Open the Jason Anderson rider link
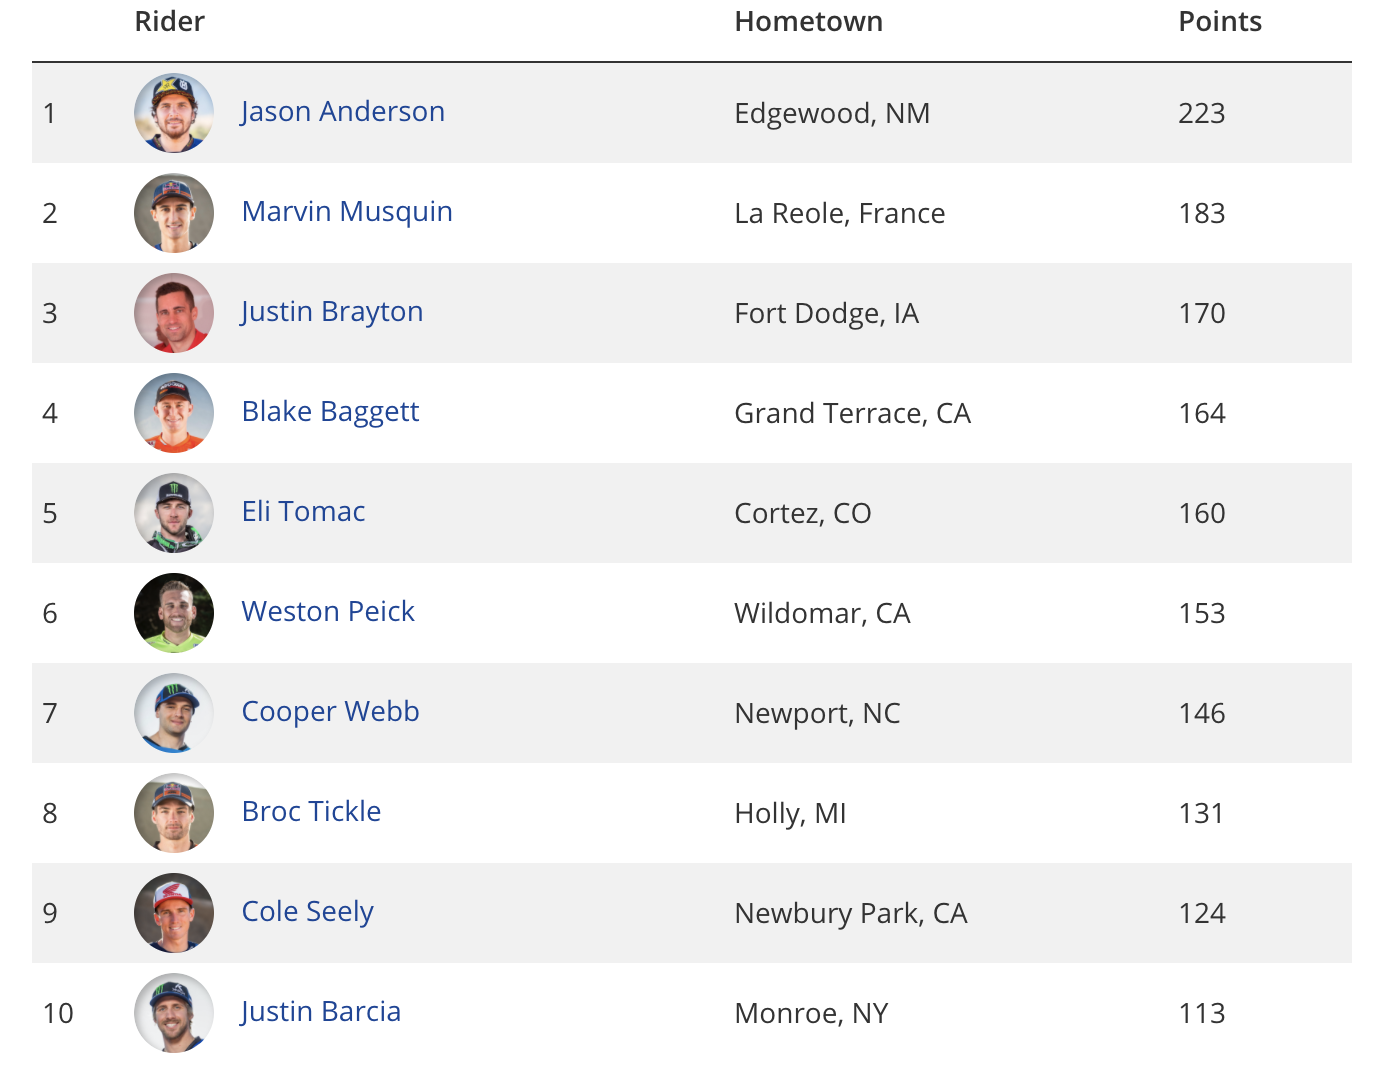The image size is (1376, 1092). pos(342,112)
